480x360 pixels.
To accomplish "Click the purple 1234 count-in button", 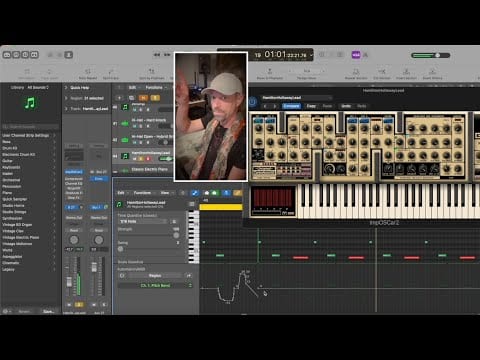I will 356,55.
